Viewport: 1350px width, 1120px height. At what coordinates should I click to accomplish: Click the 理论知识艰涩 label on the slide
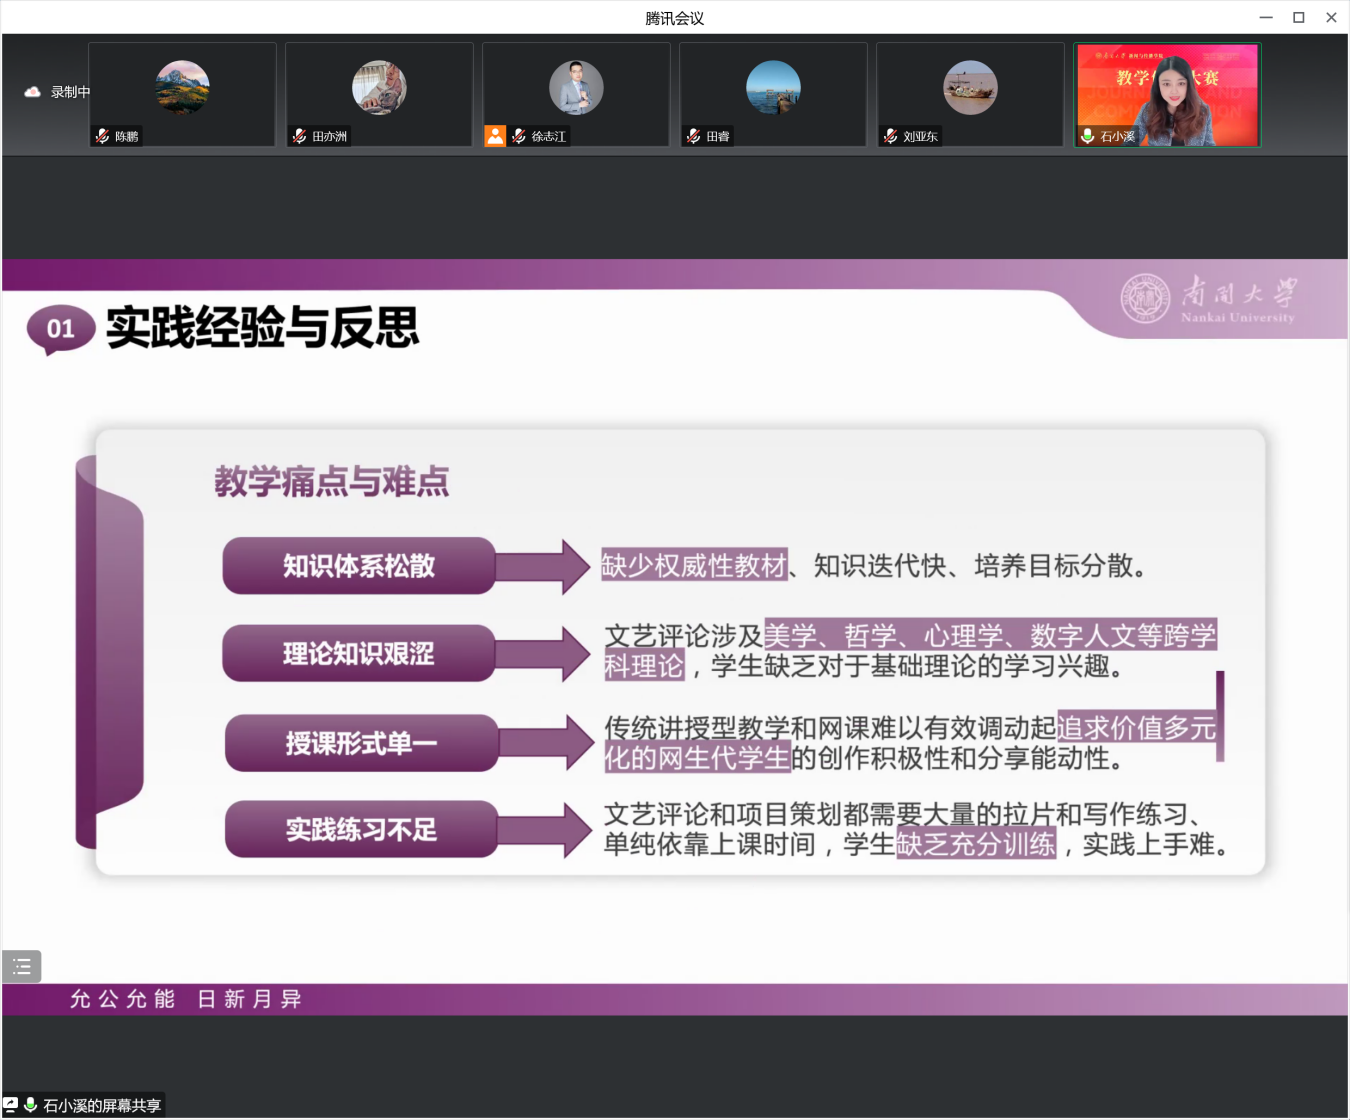click(359, 654)
